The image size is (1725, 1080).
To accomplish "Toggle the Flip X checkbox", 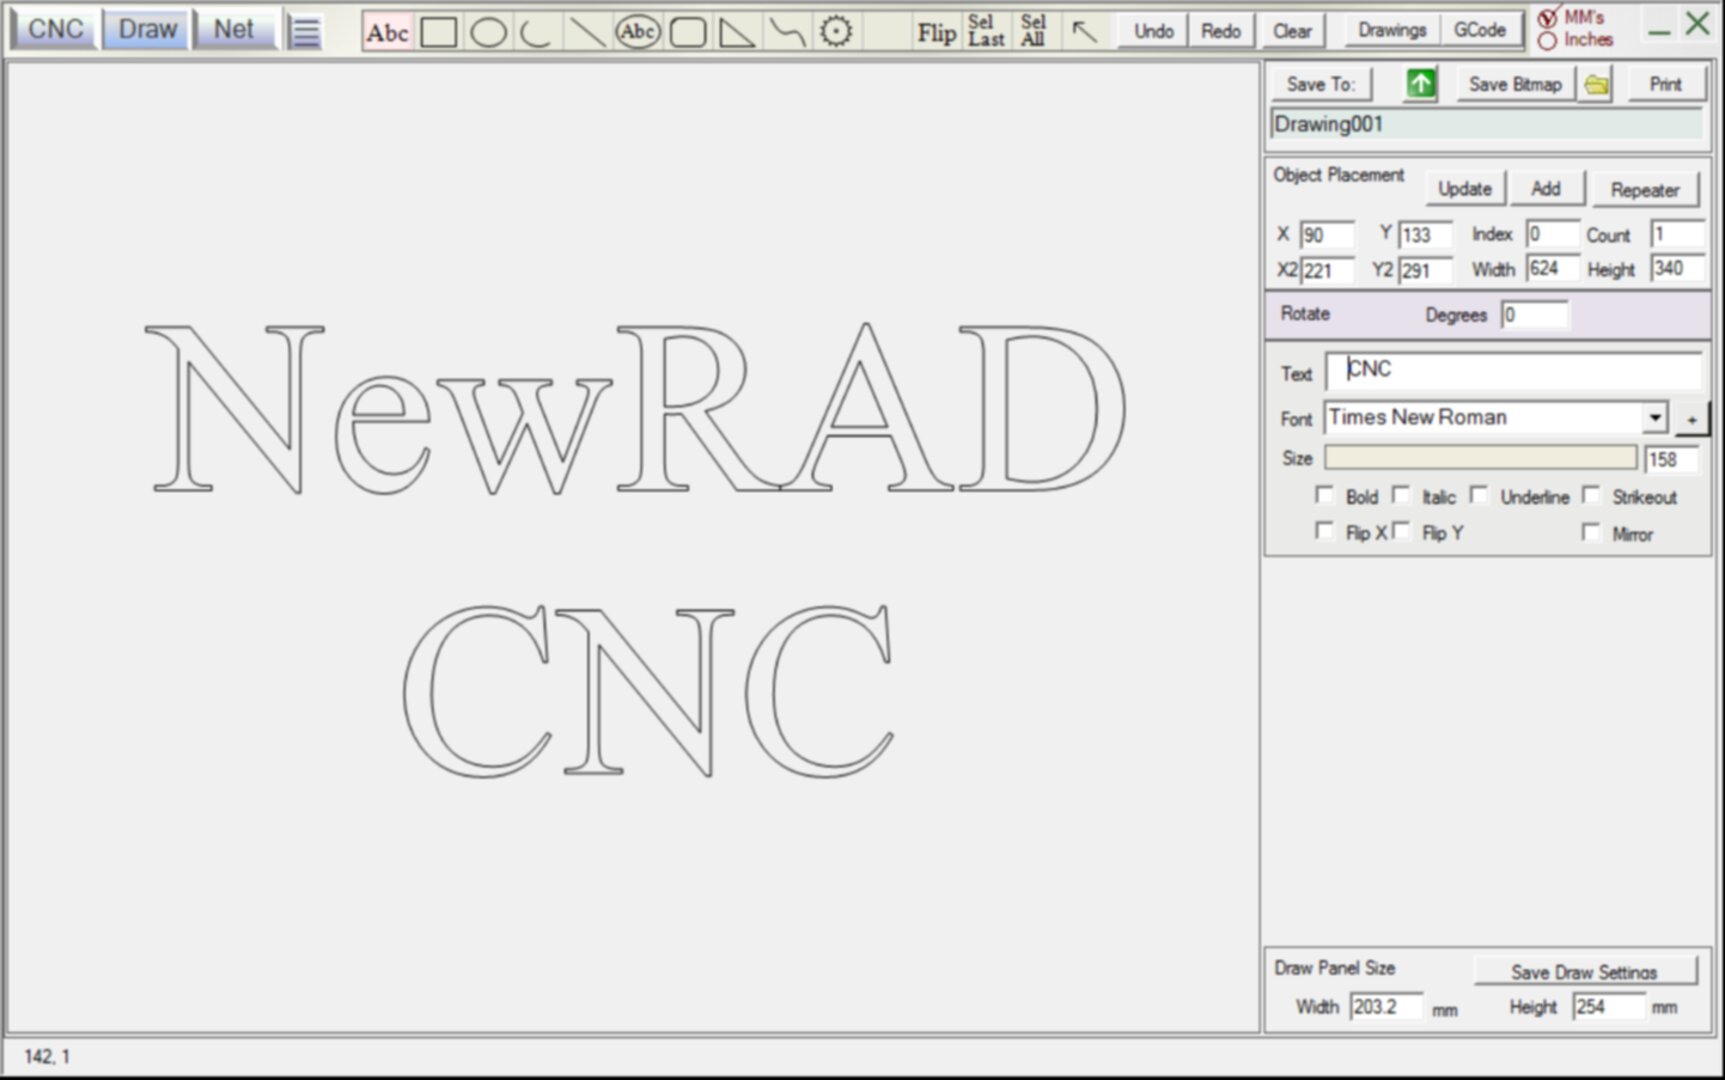I will (1325, 532).
